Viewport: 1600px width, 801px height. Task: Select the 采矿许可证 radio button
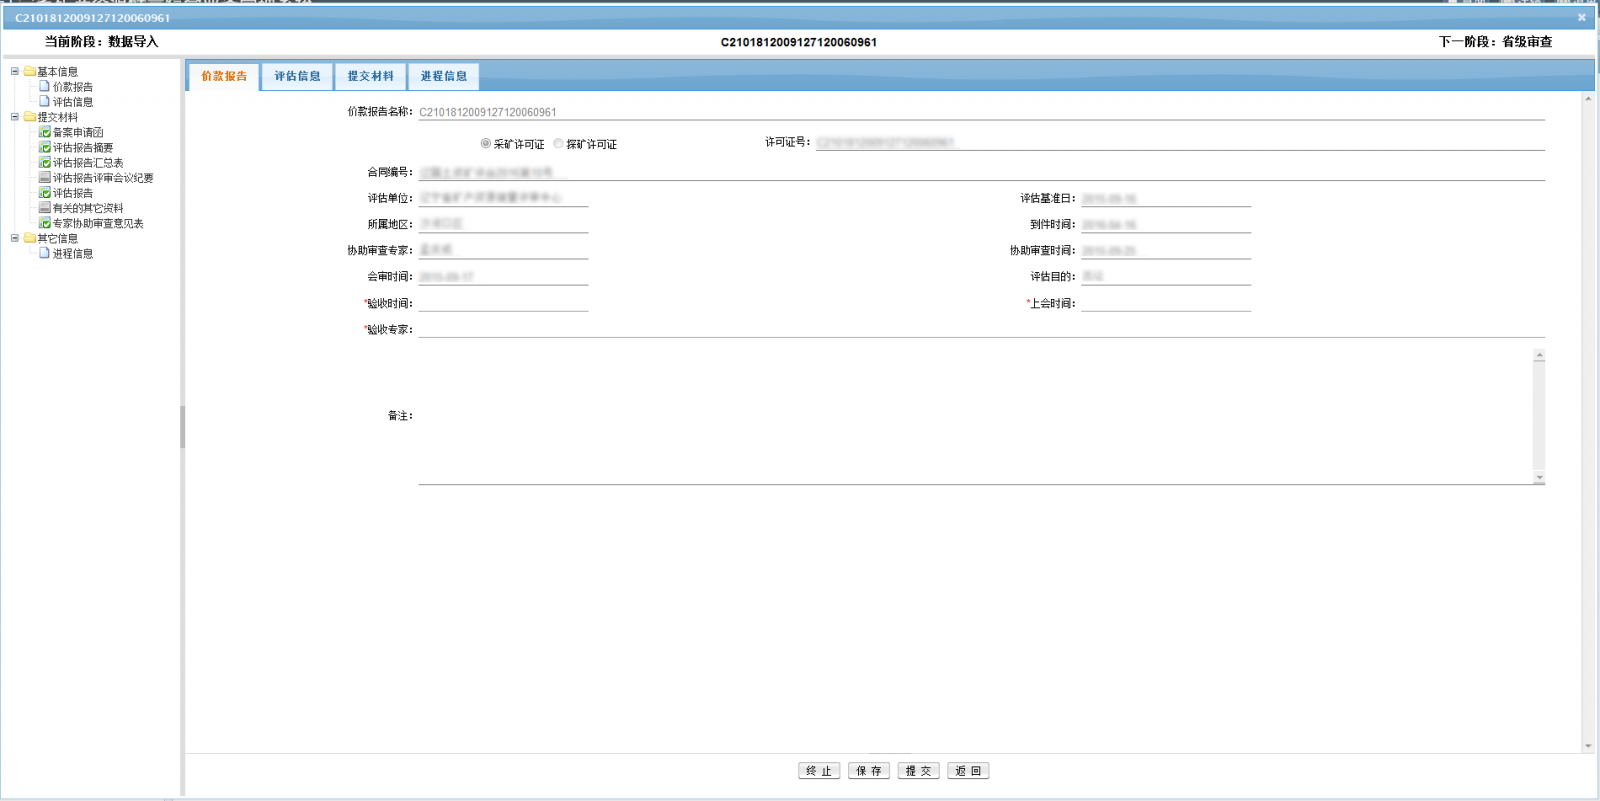486,144
